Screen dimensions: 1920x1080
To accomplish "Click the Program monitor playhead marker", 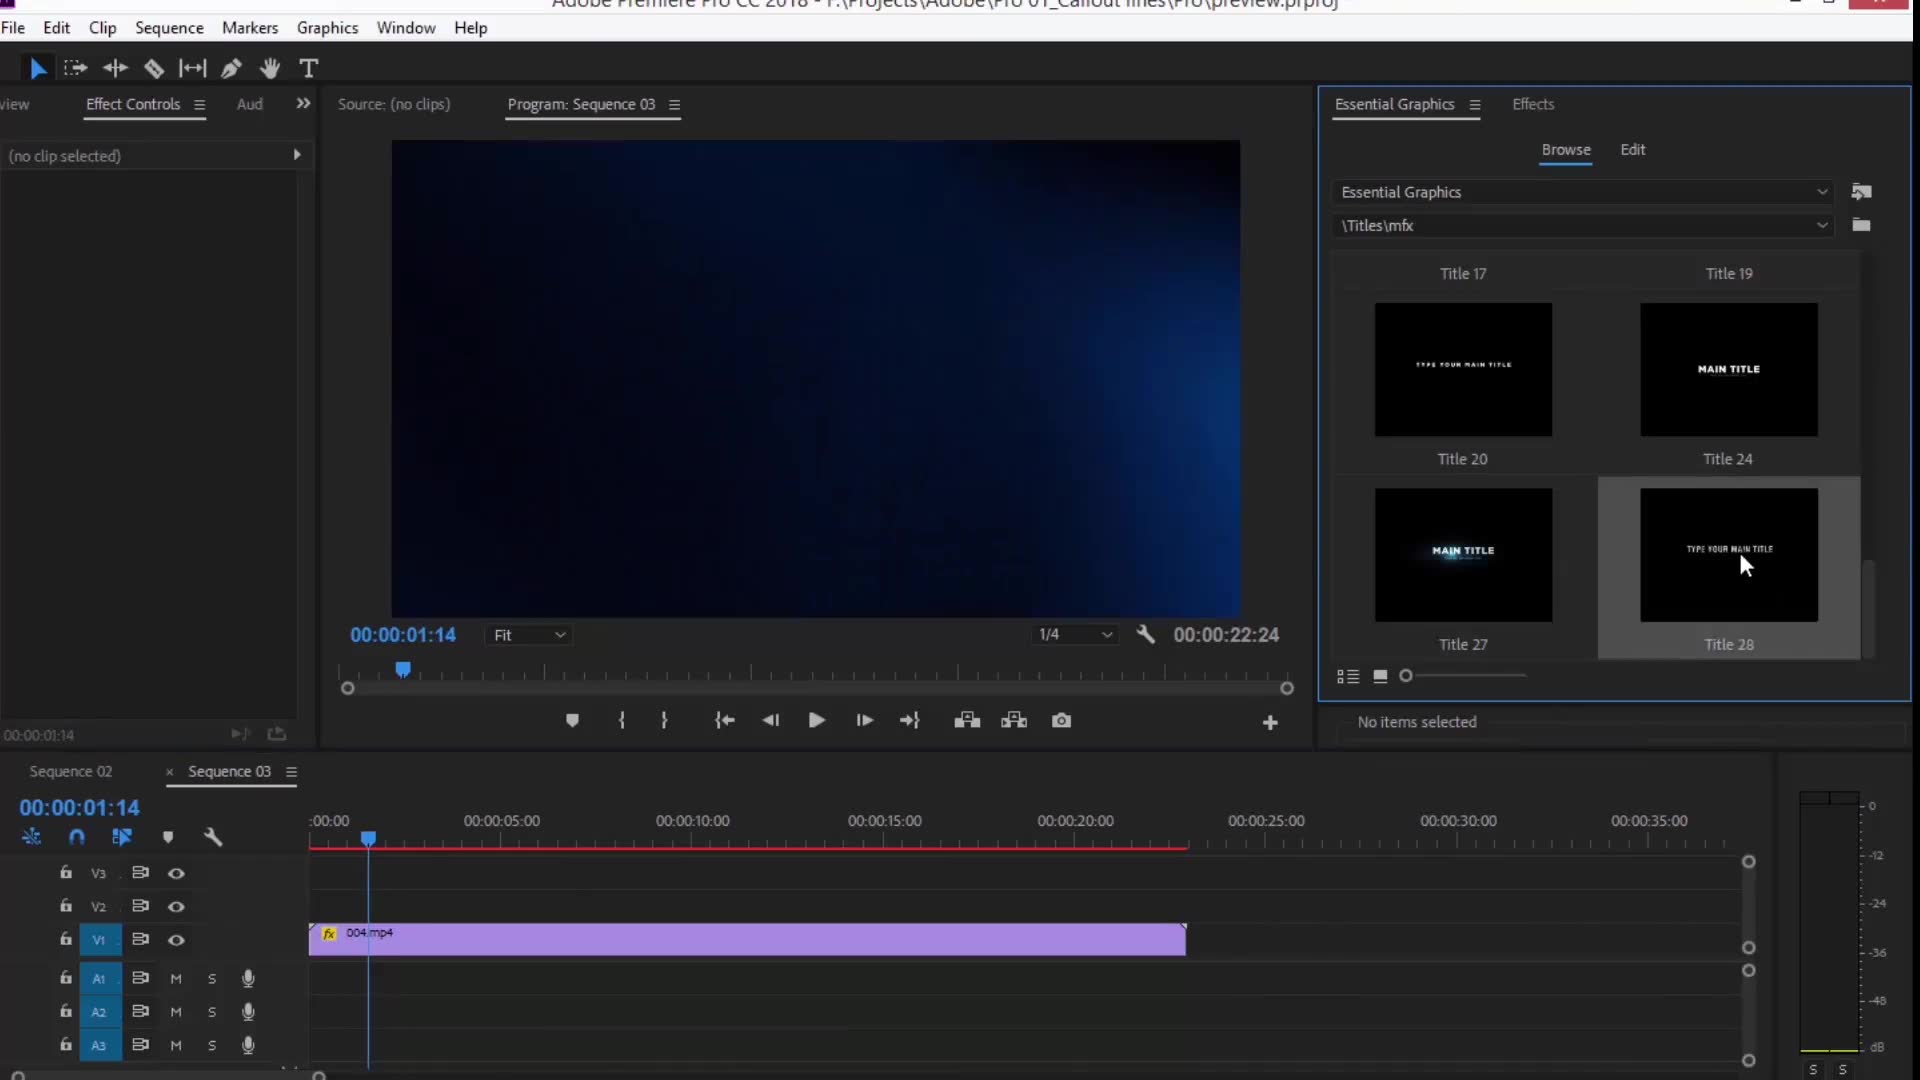I will (403, 669).
